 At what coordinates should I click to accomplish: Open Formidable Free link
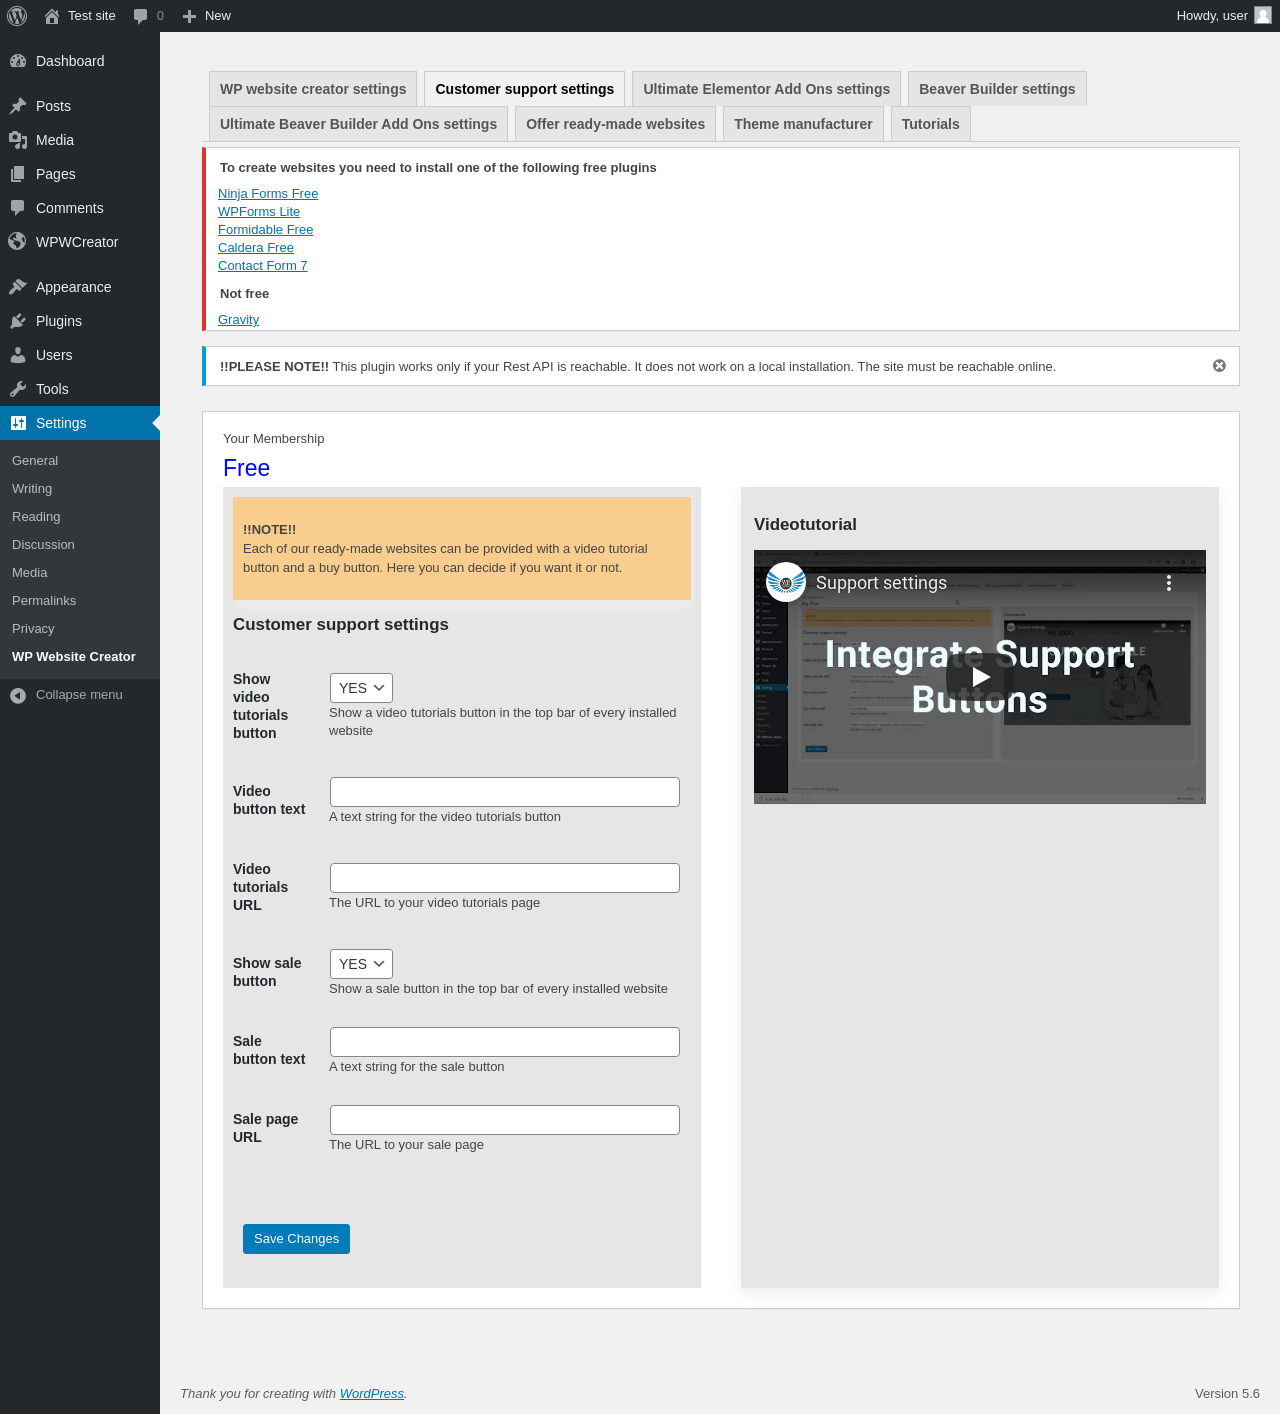tap(266, 230)
